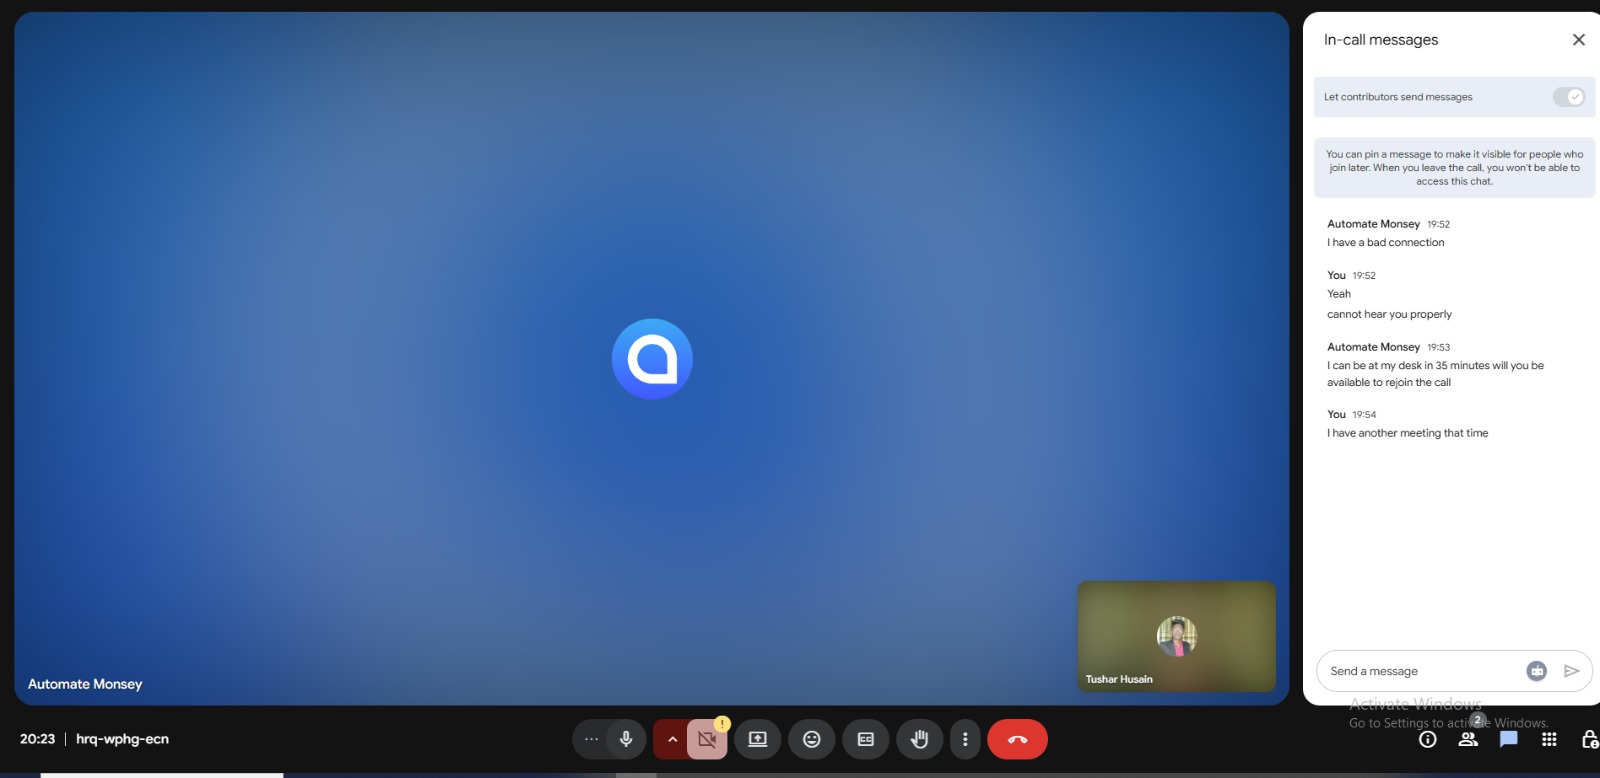
Task: Click the Send a message field
Action: pyautogui.click(x=1420, y=671)
